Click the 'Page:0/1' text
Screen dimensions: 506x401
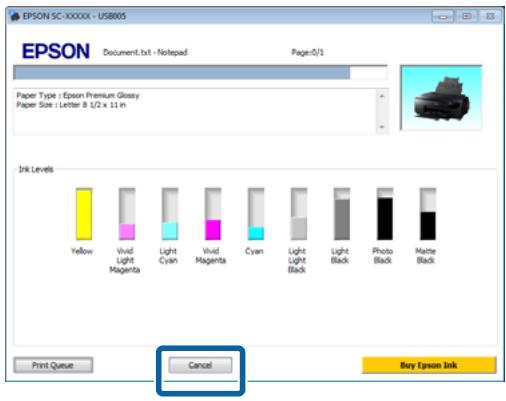308,52
